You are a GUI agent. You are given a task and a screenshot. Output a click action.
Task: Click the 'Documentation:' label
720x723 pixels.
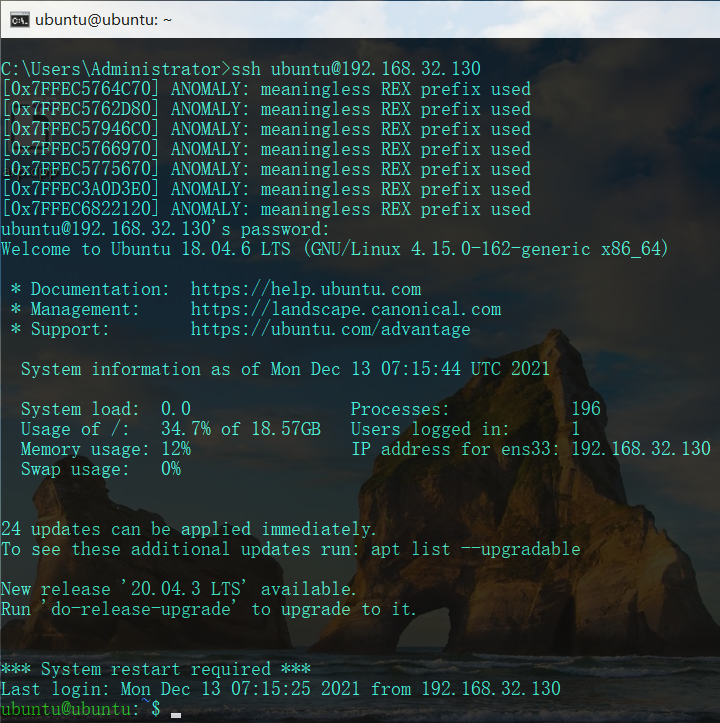tap(100, 290)
